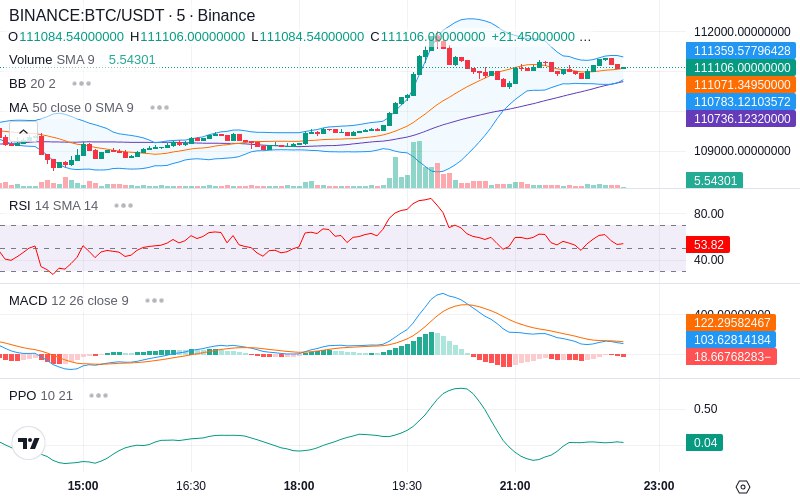Select the MACD 12 26 close 9 label
Viewport: 800px width, 500px height.
(69, 301)
